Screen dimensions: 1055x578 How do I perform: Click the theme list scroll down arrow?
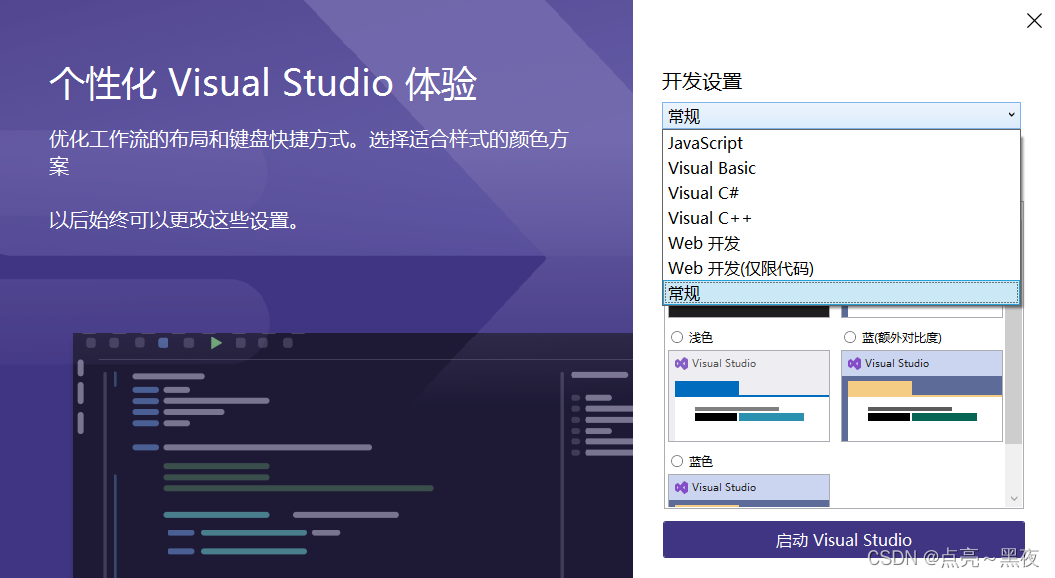(x=1014, y=499)
